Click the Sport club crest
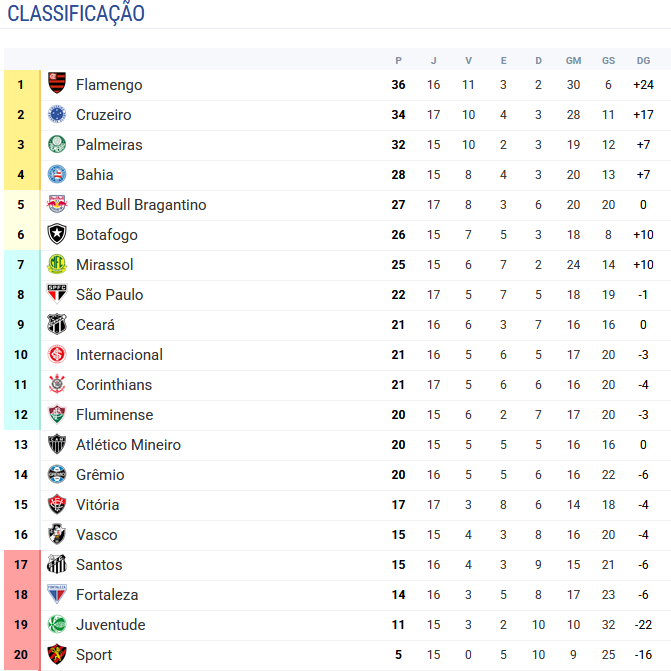Image resolution: width=671 pixels, height=671 pixels. [57, 654]
